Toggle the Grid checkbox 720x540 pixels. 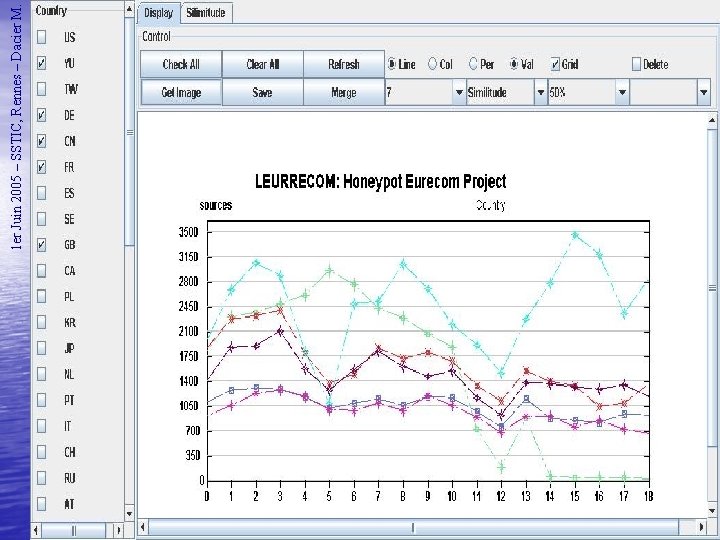tap(555, 64)
